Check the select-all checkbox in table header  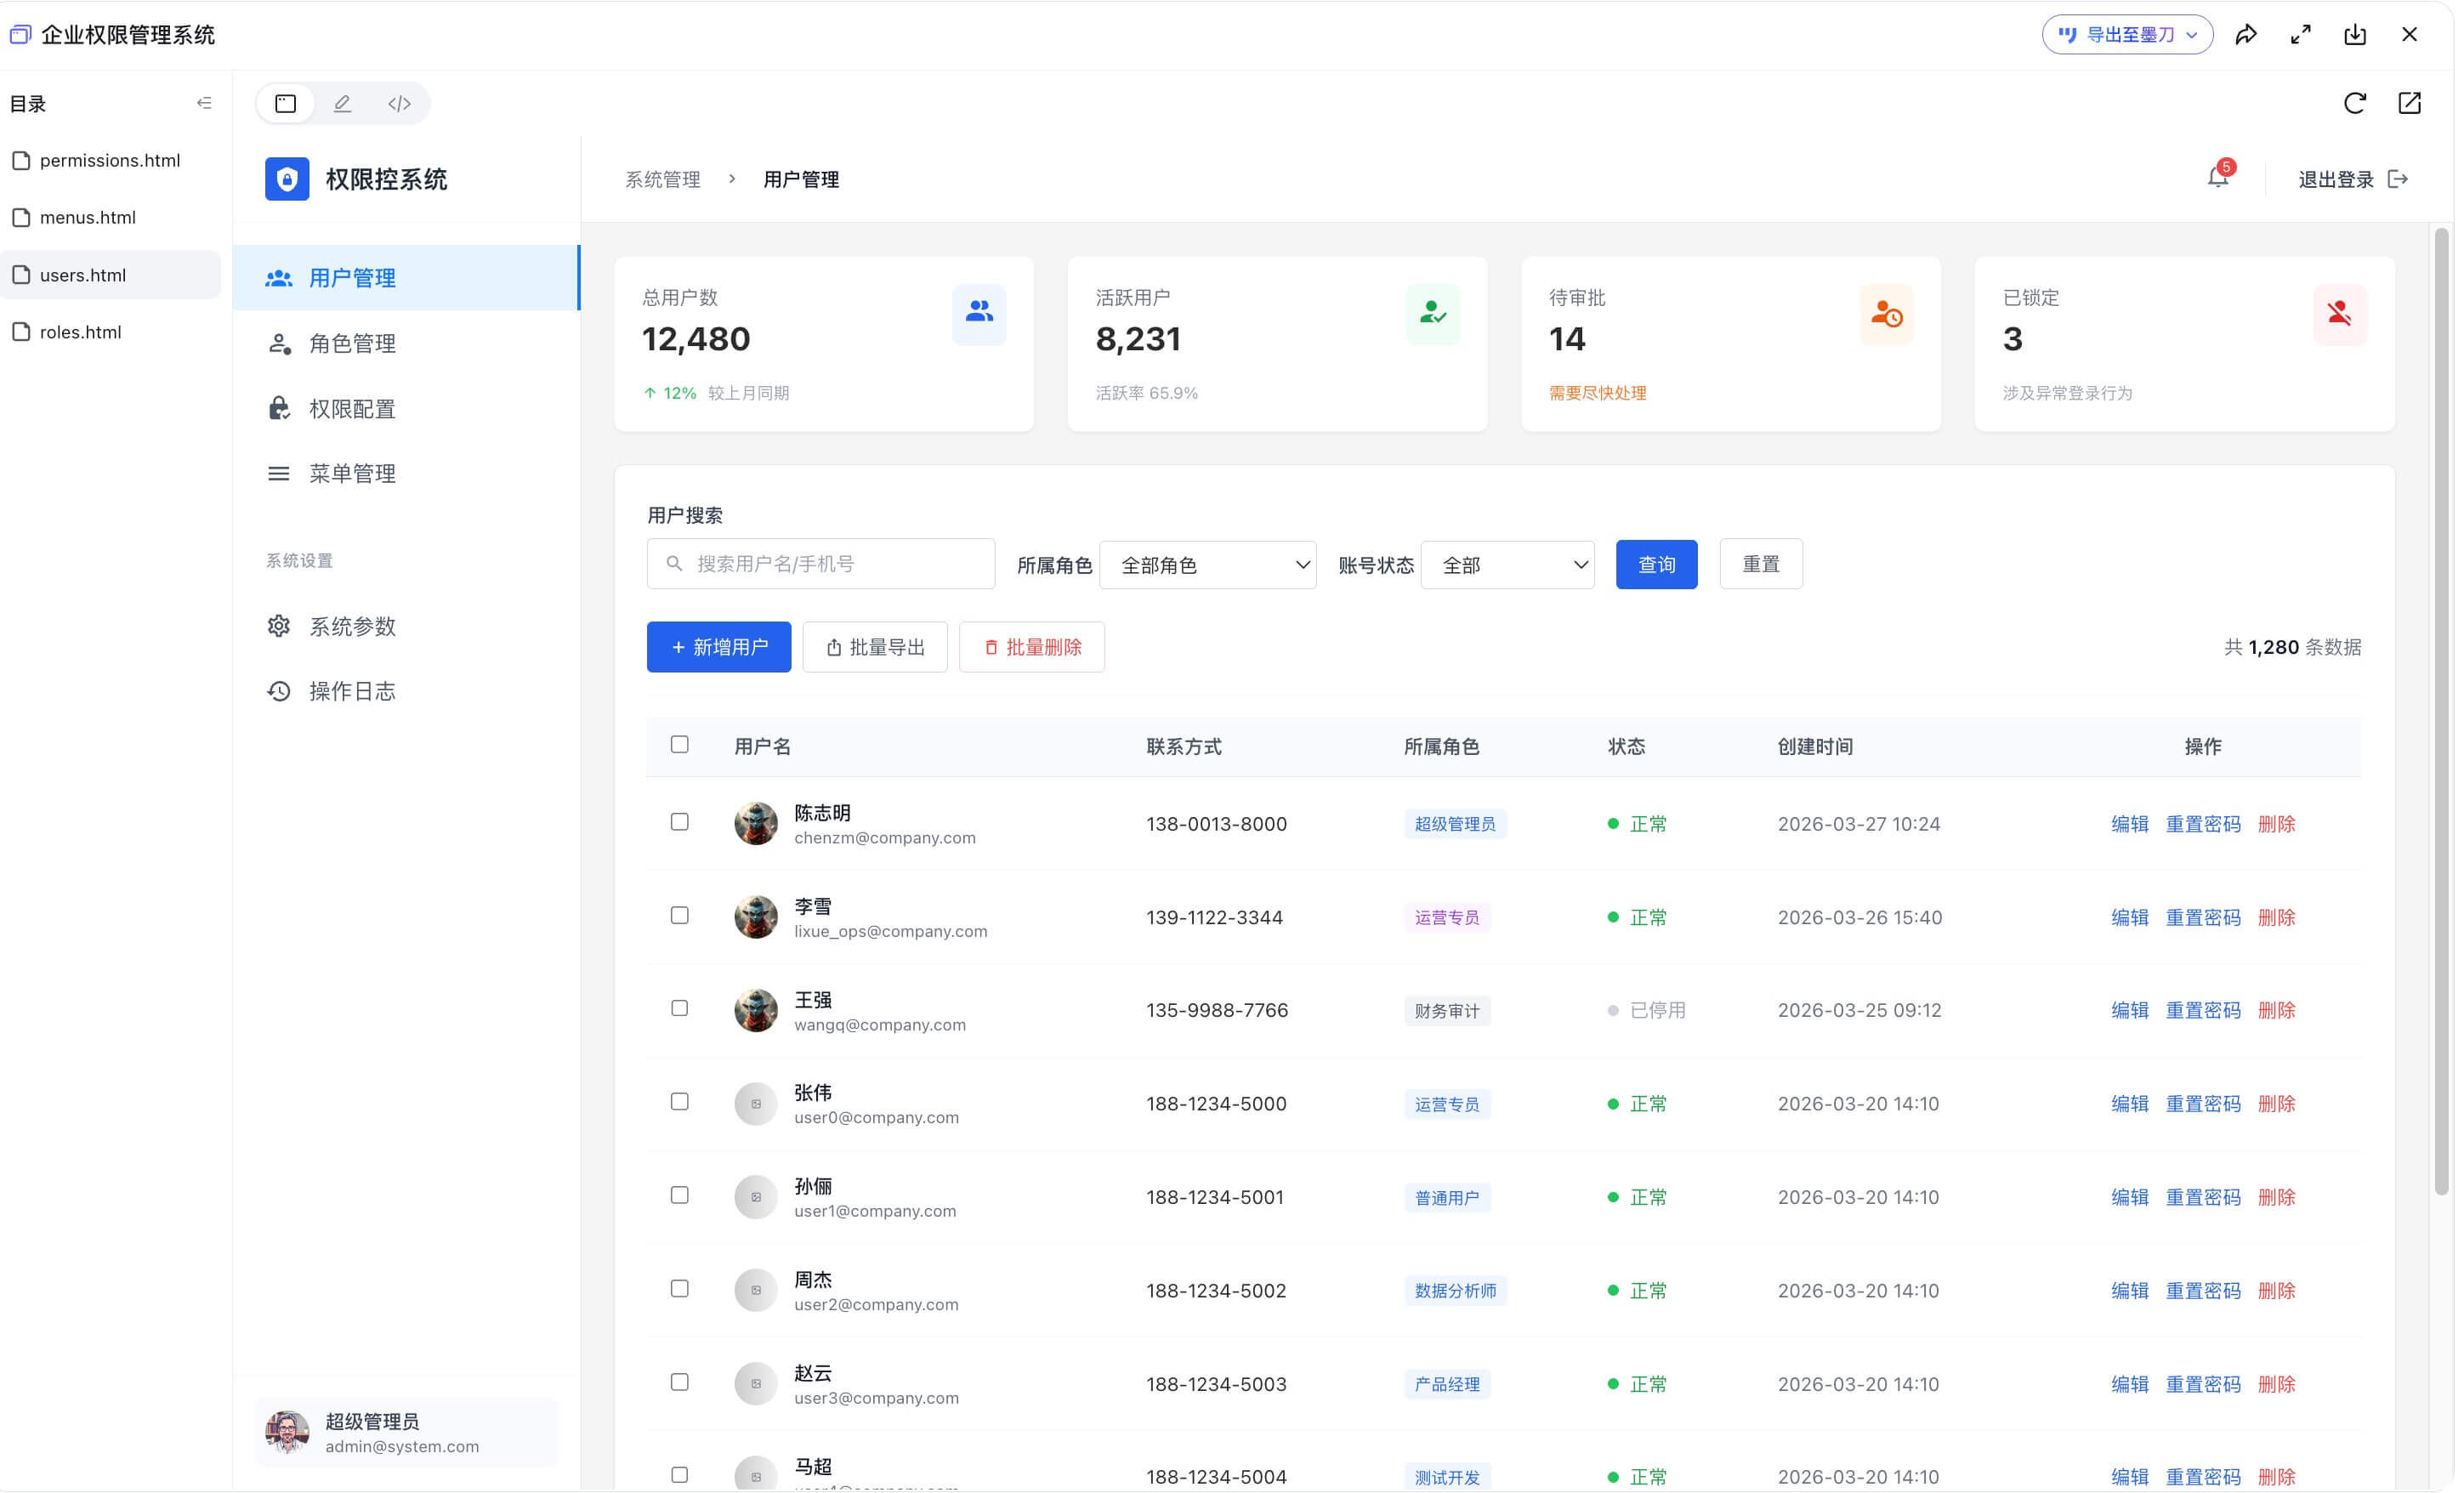pyautogui.click(x=680, y=744)
